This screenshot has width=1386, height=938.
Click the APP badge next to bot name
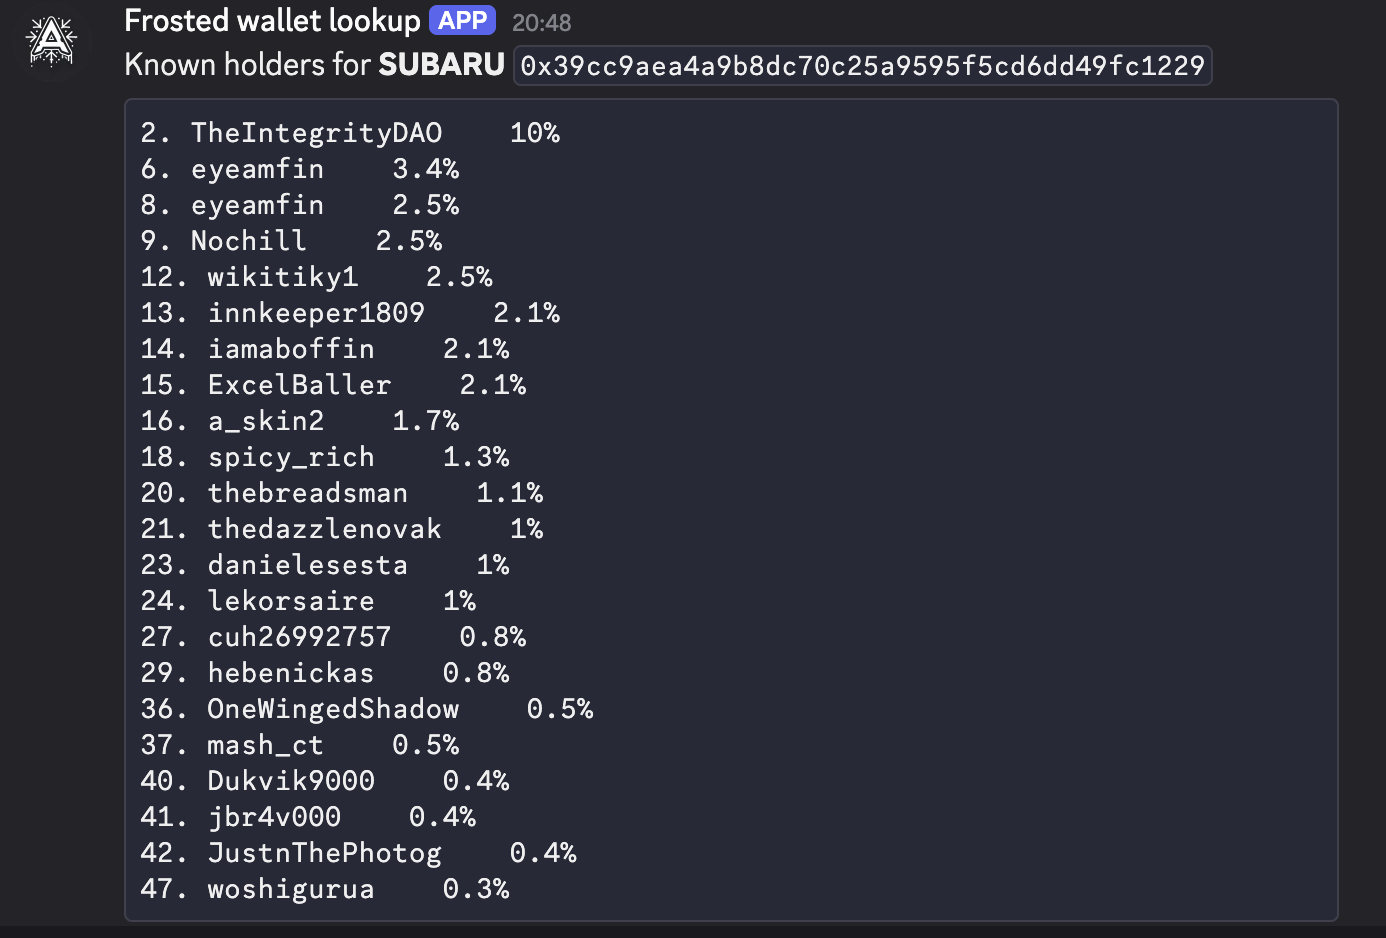(462, 21)
